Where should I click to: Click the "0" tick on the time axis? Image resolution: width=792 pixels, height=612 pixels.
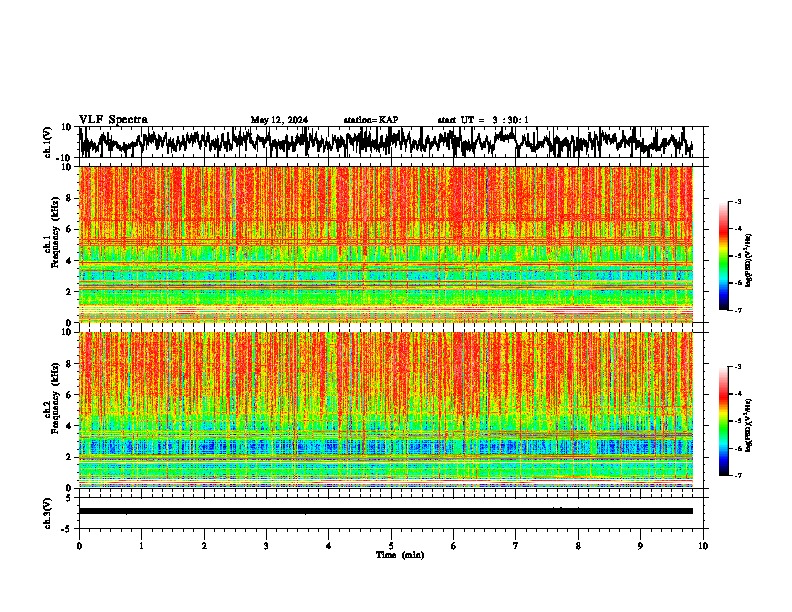[79, 546]
